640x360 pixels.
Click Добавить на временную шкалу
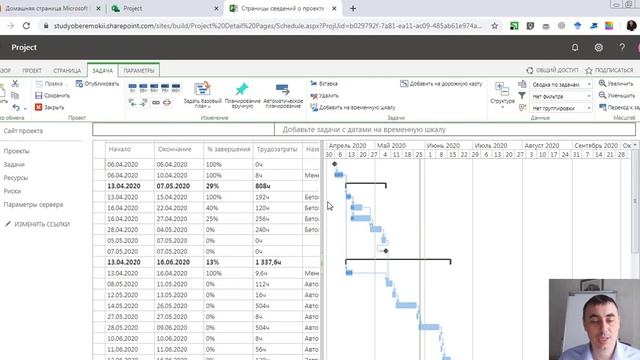[x=353, y=108]
